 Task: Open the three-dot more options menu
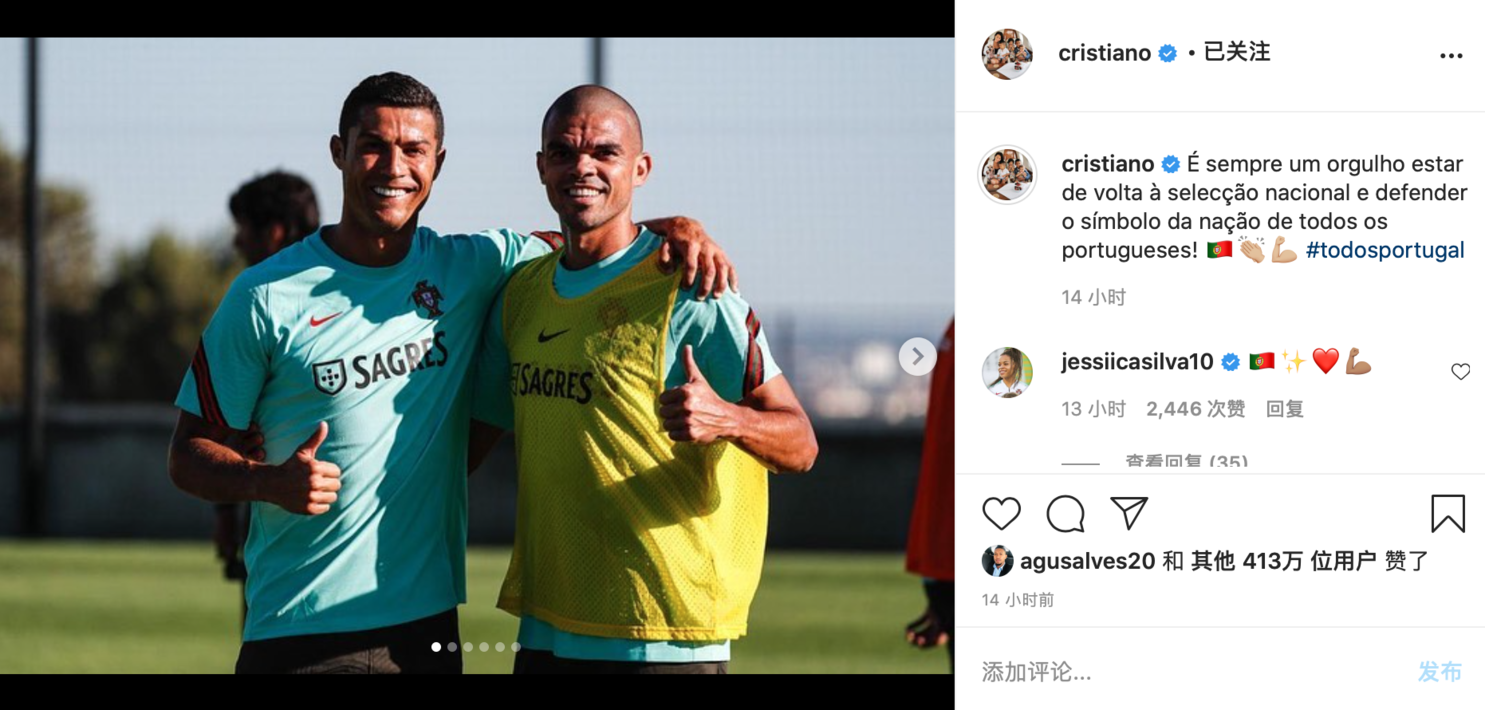tap(1451, 56)
